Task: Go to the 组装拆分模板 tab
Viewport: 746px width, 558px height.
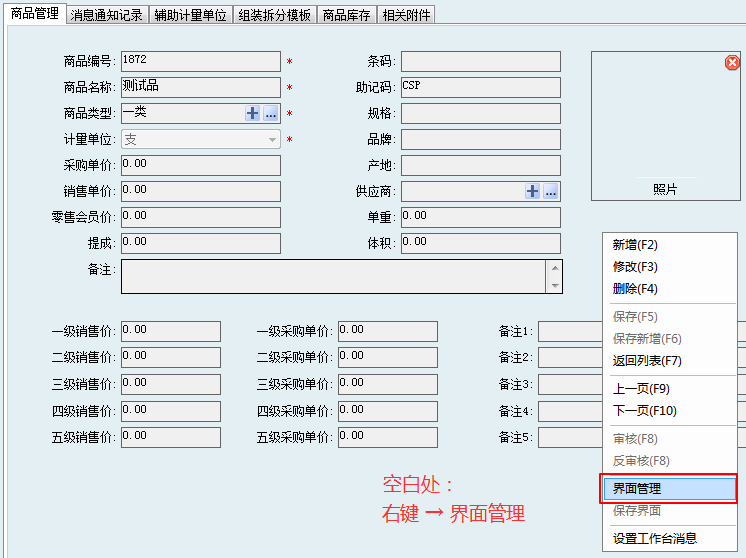Action: click(x=274, y=15)
